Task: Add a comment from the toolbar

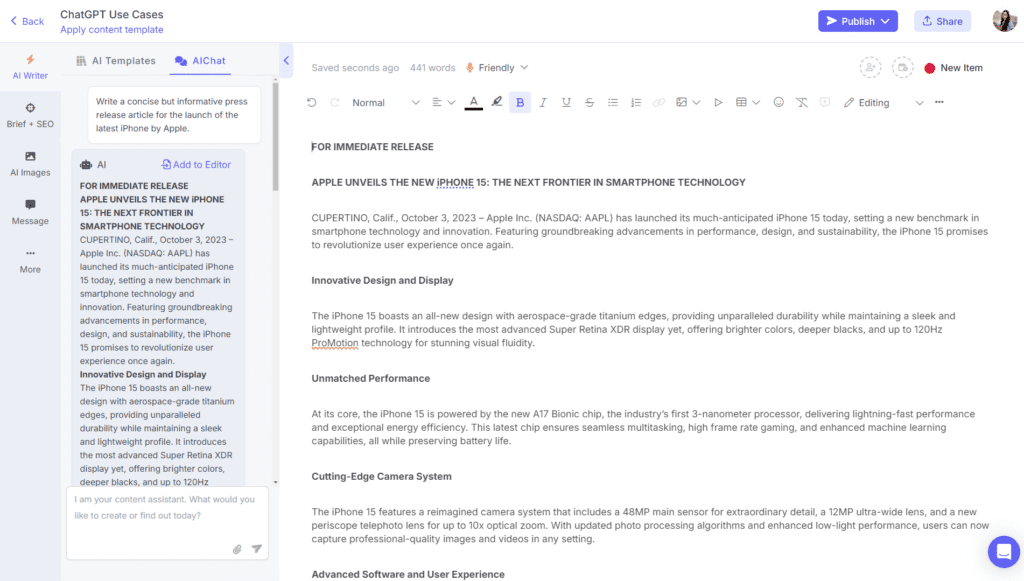Action: (x=825, y=102)
